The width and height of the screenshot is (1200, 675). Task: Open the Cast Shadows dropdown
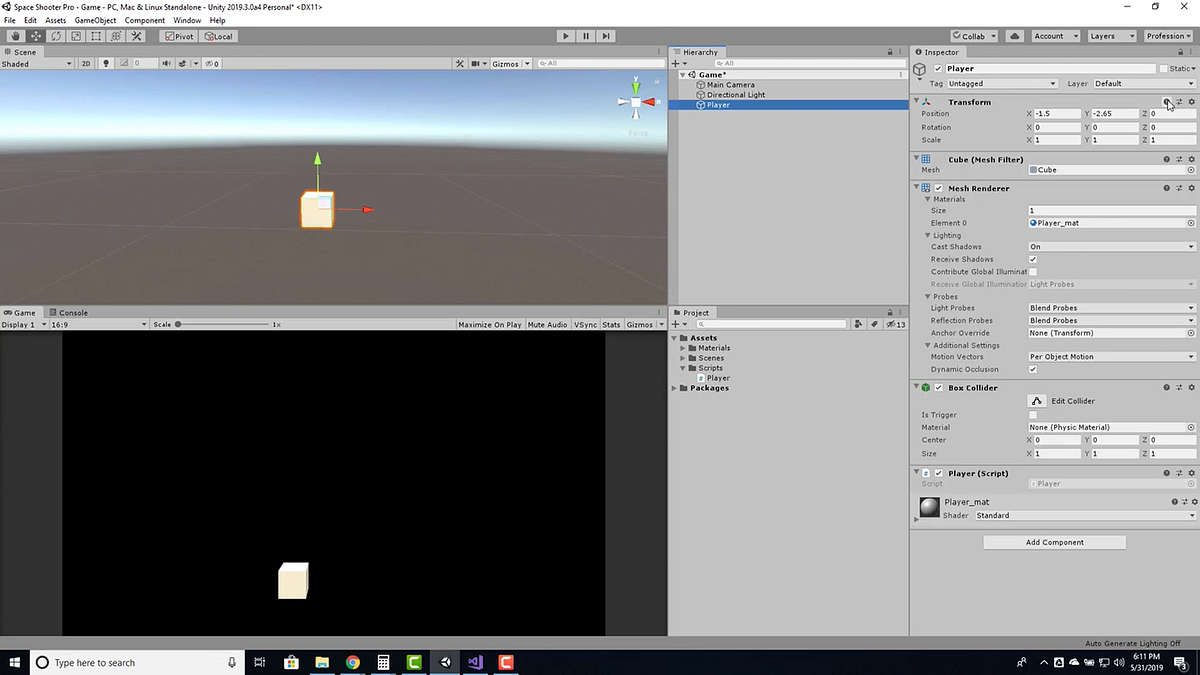pyautogui.click(x=1110, y=246)
